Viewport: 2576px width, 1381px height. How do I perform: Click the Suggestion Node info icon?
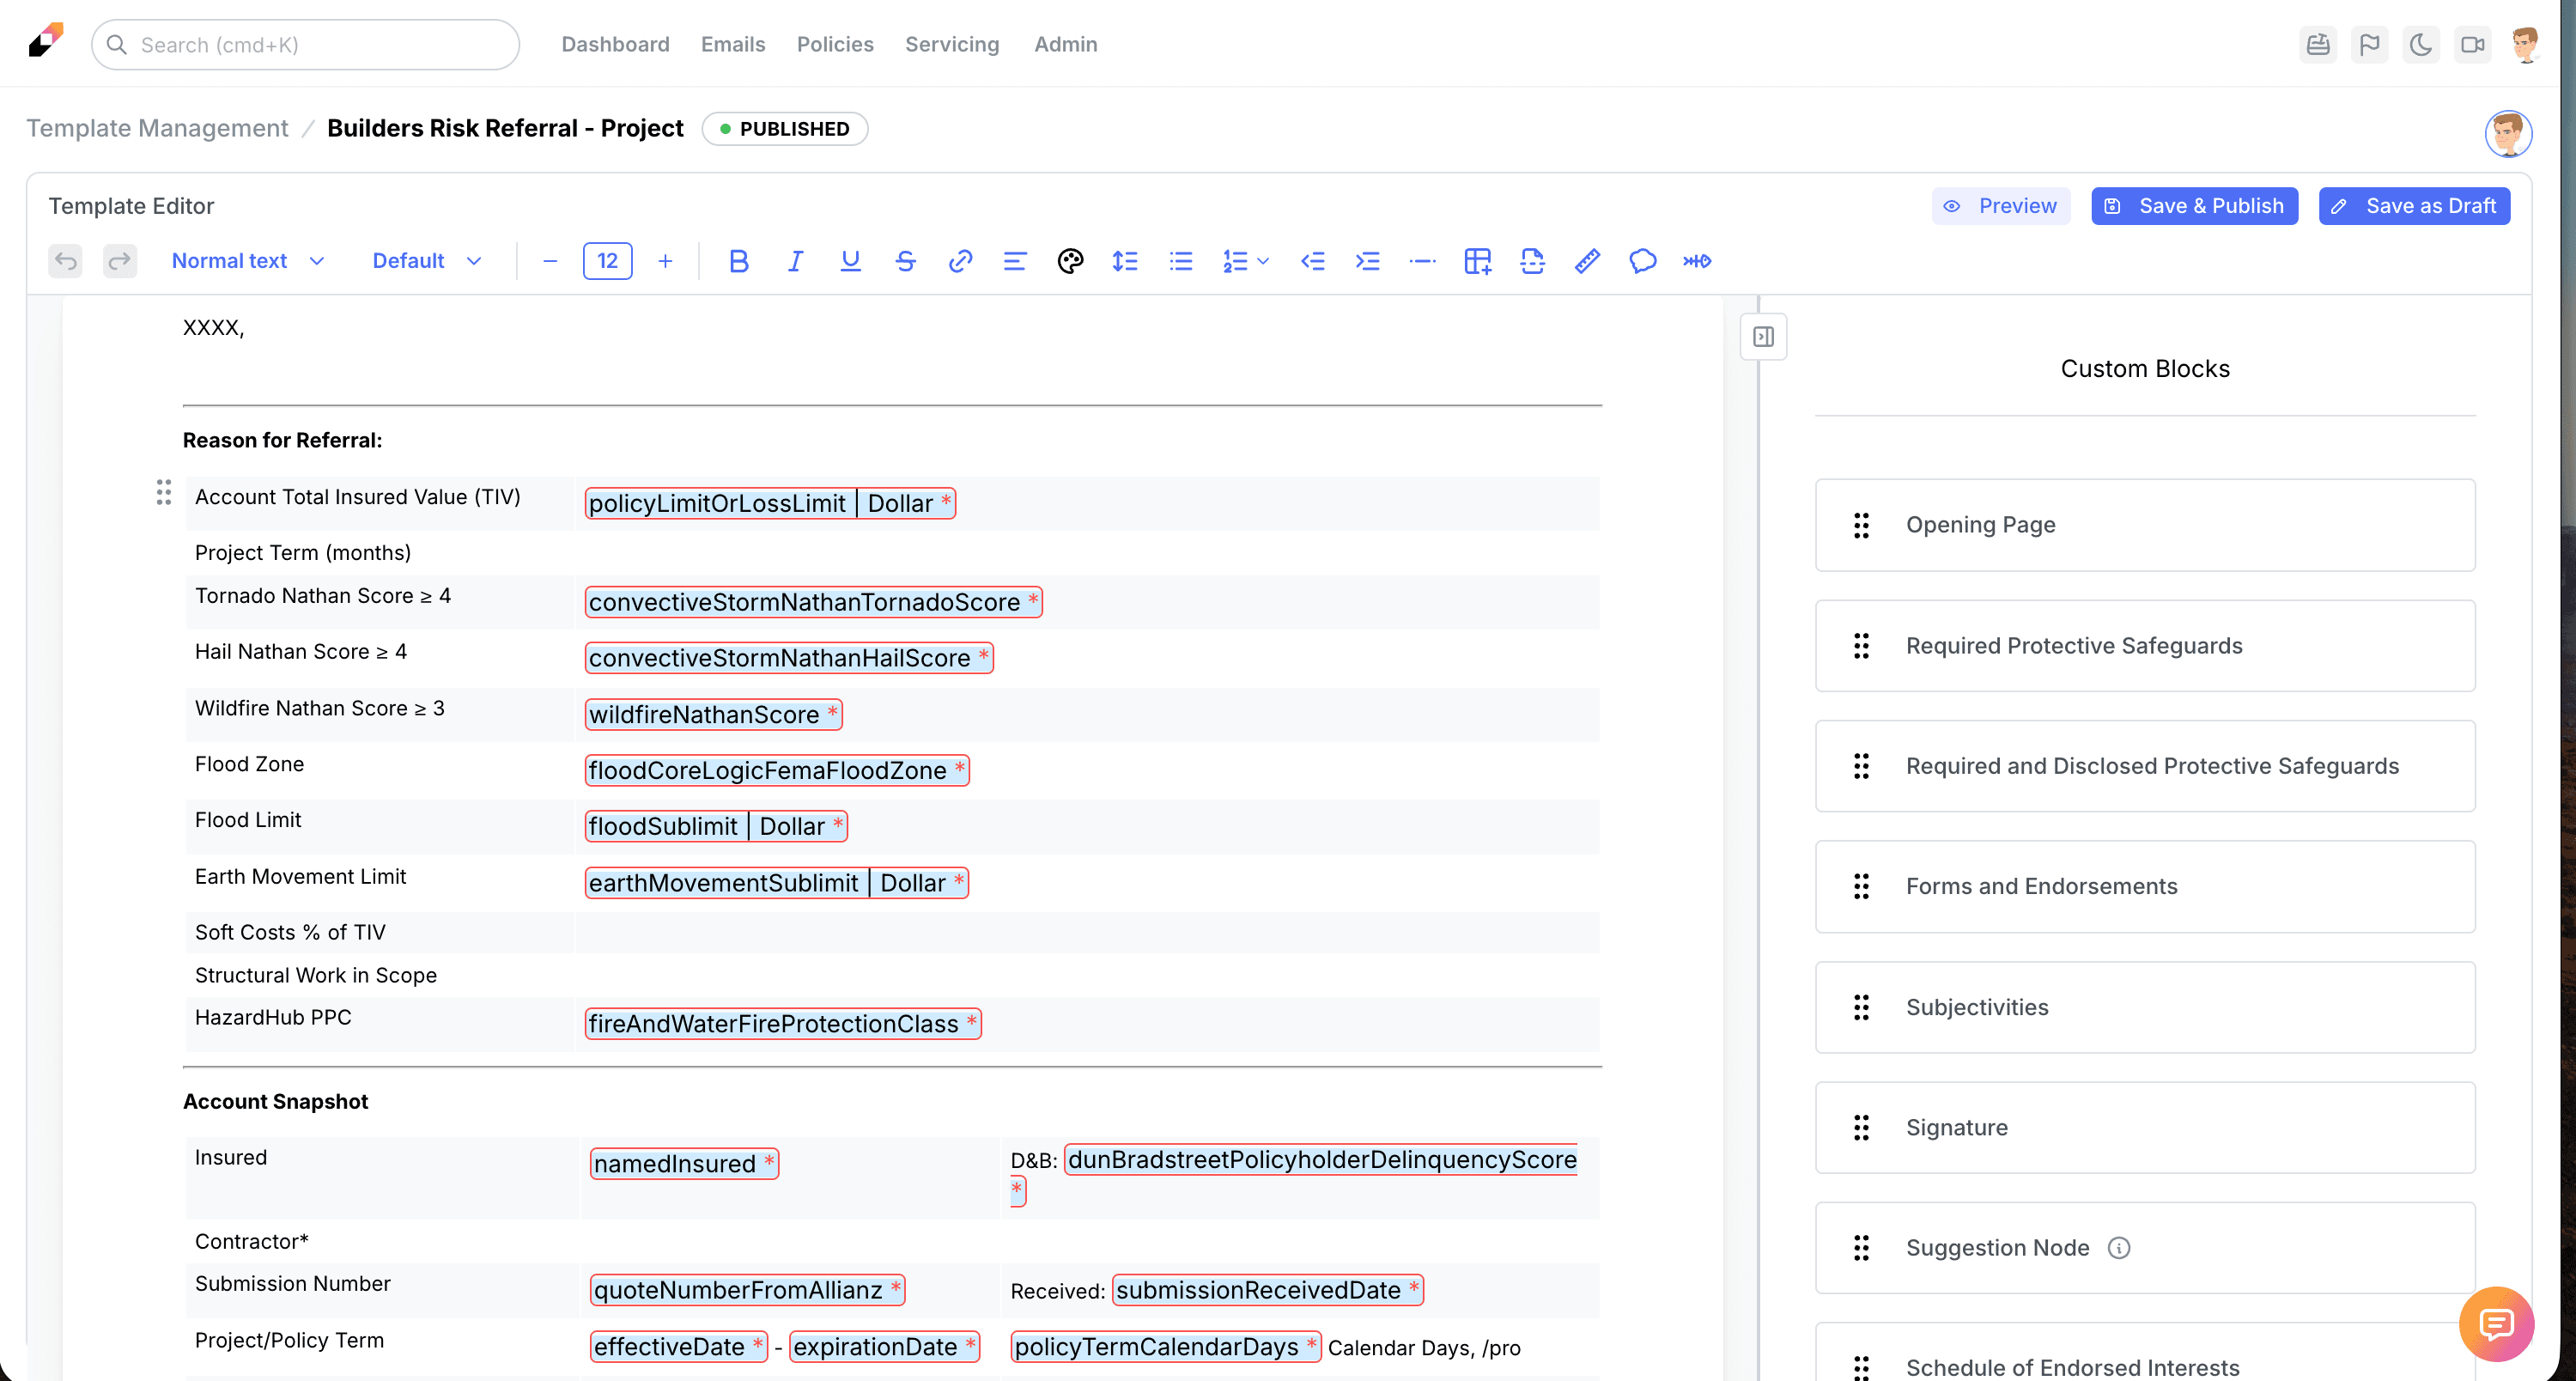pos(2119,1248)
